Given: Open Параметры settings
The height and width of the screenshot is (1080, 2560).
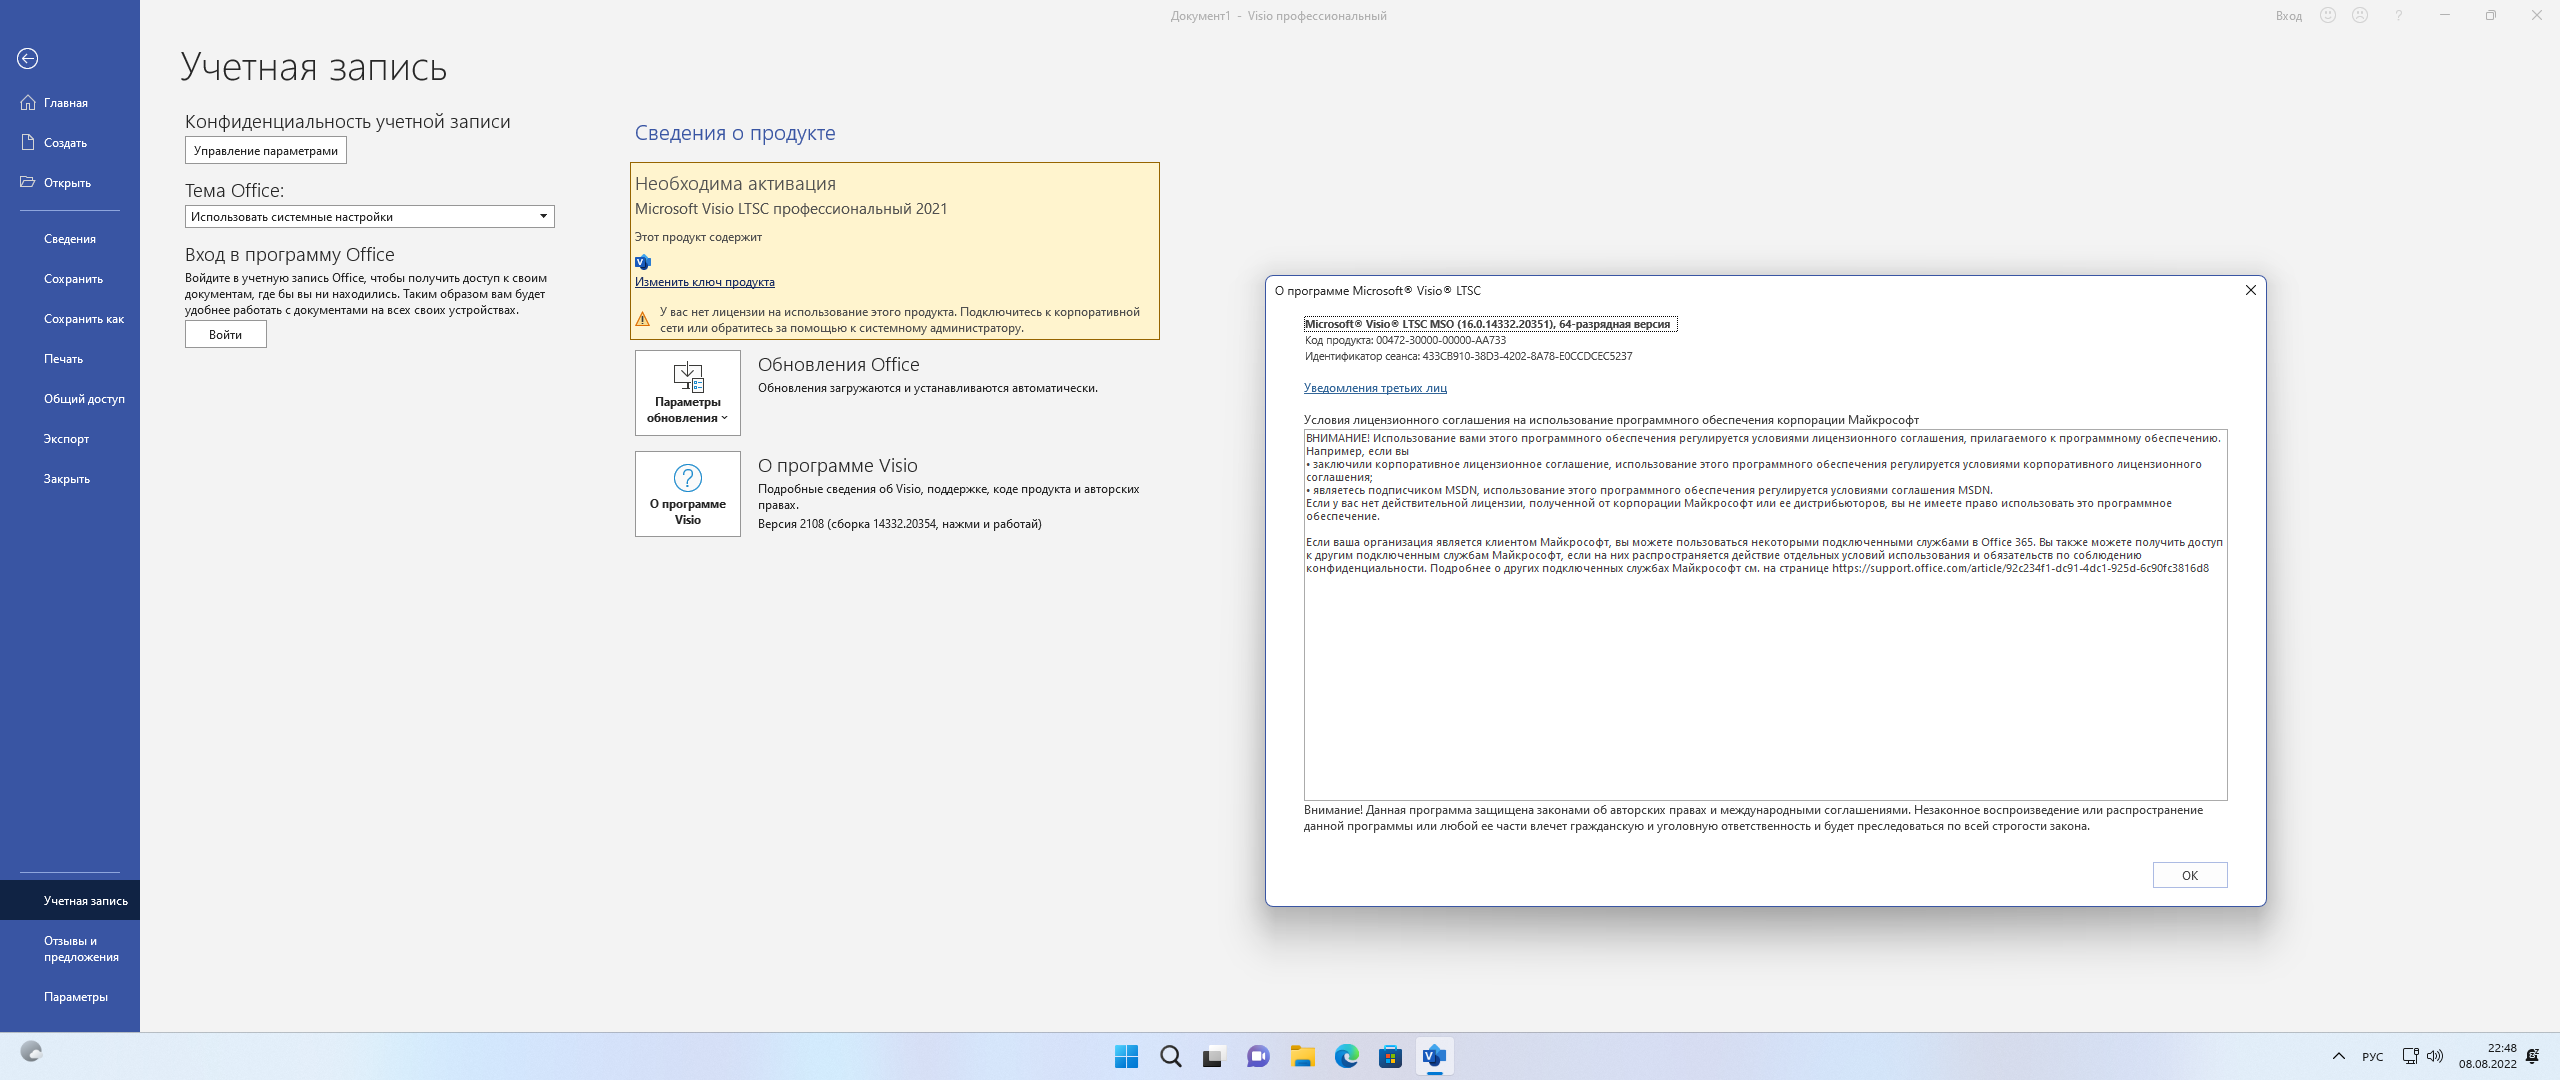Looking at the screenshot, I should (70, 997).
